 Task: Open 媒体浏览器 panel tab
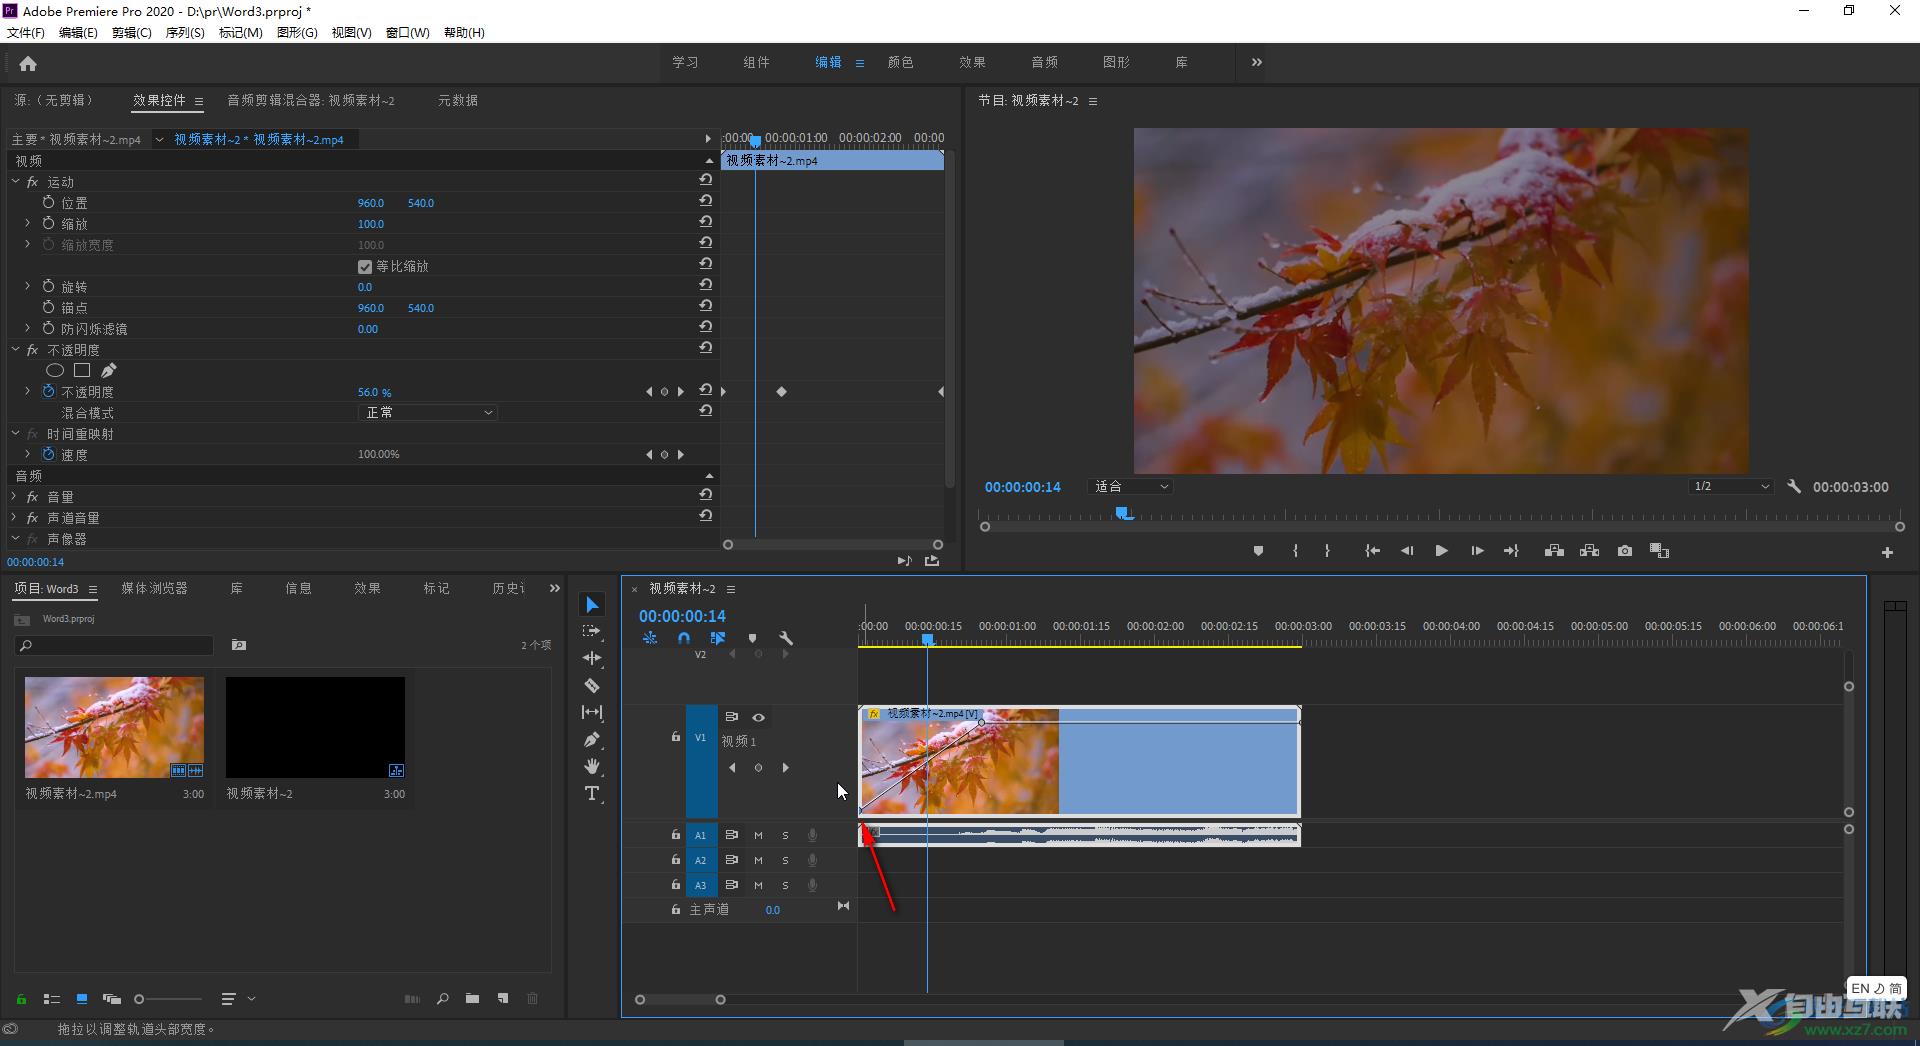click(155, 588)
